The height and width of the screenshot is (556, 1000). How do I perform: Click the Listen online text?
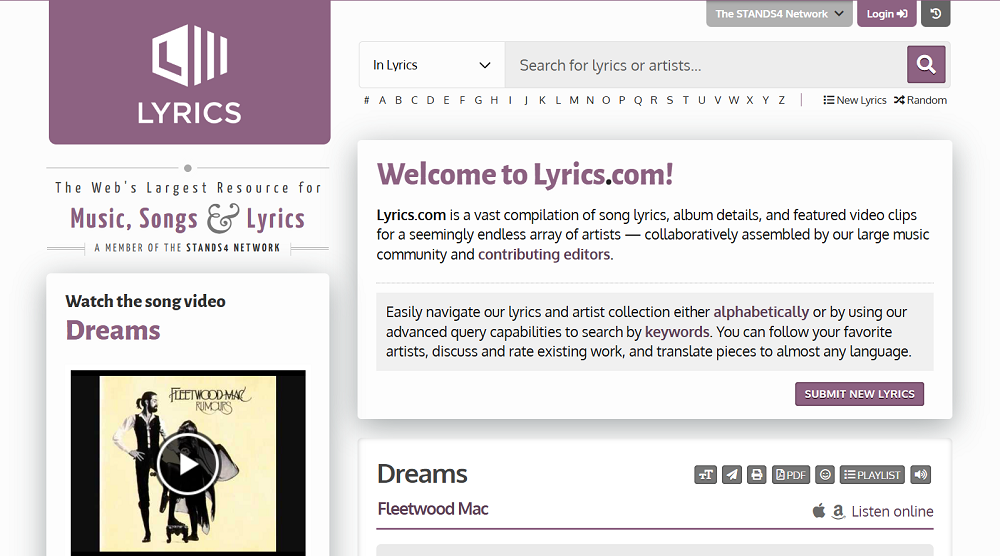click(x=892, y=511)
